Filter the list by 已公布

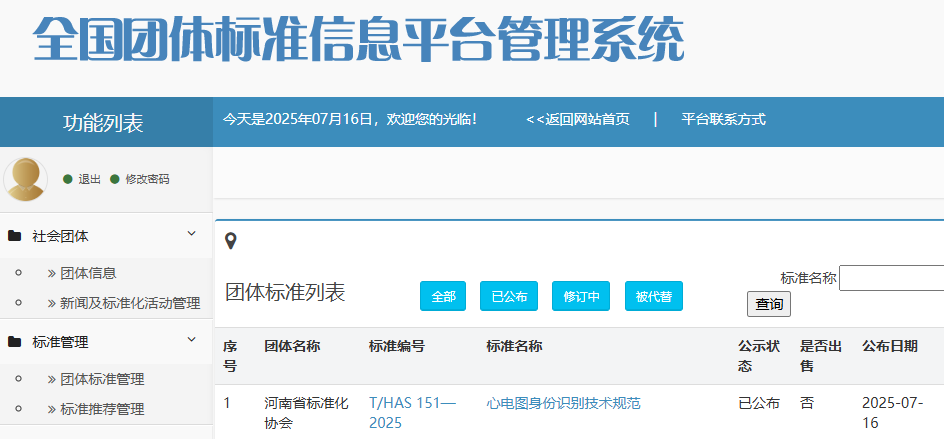[x=509, y=296]
